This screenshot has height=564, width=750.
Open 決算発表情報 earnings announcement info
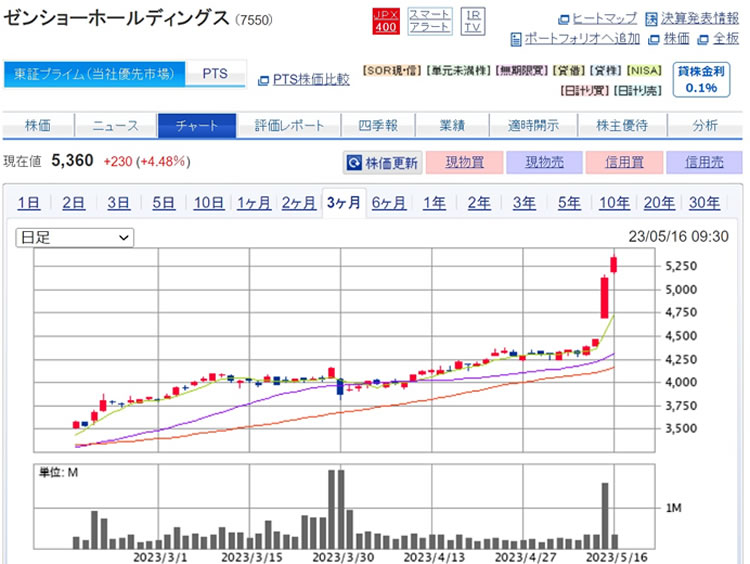coord(692,18)
